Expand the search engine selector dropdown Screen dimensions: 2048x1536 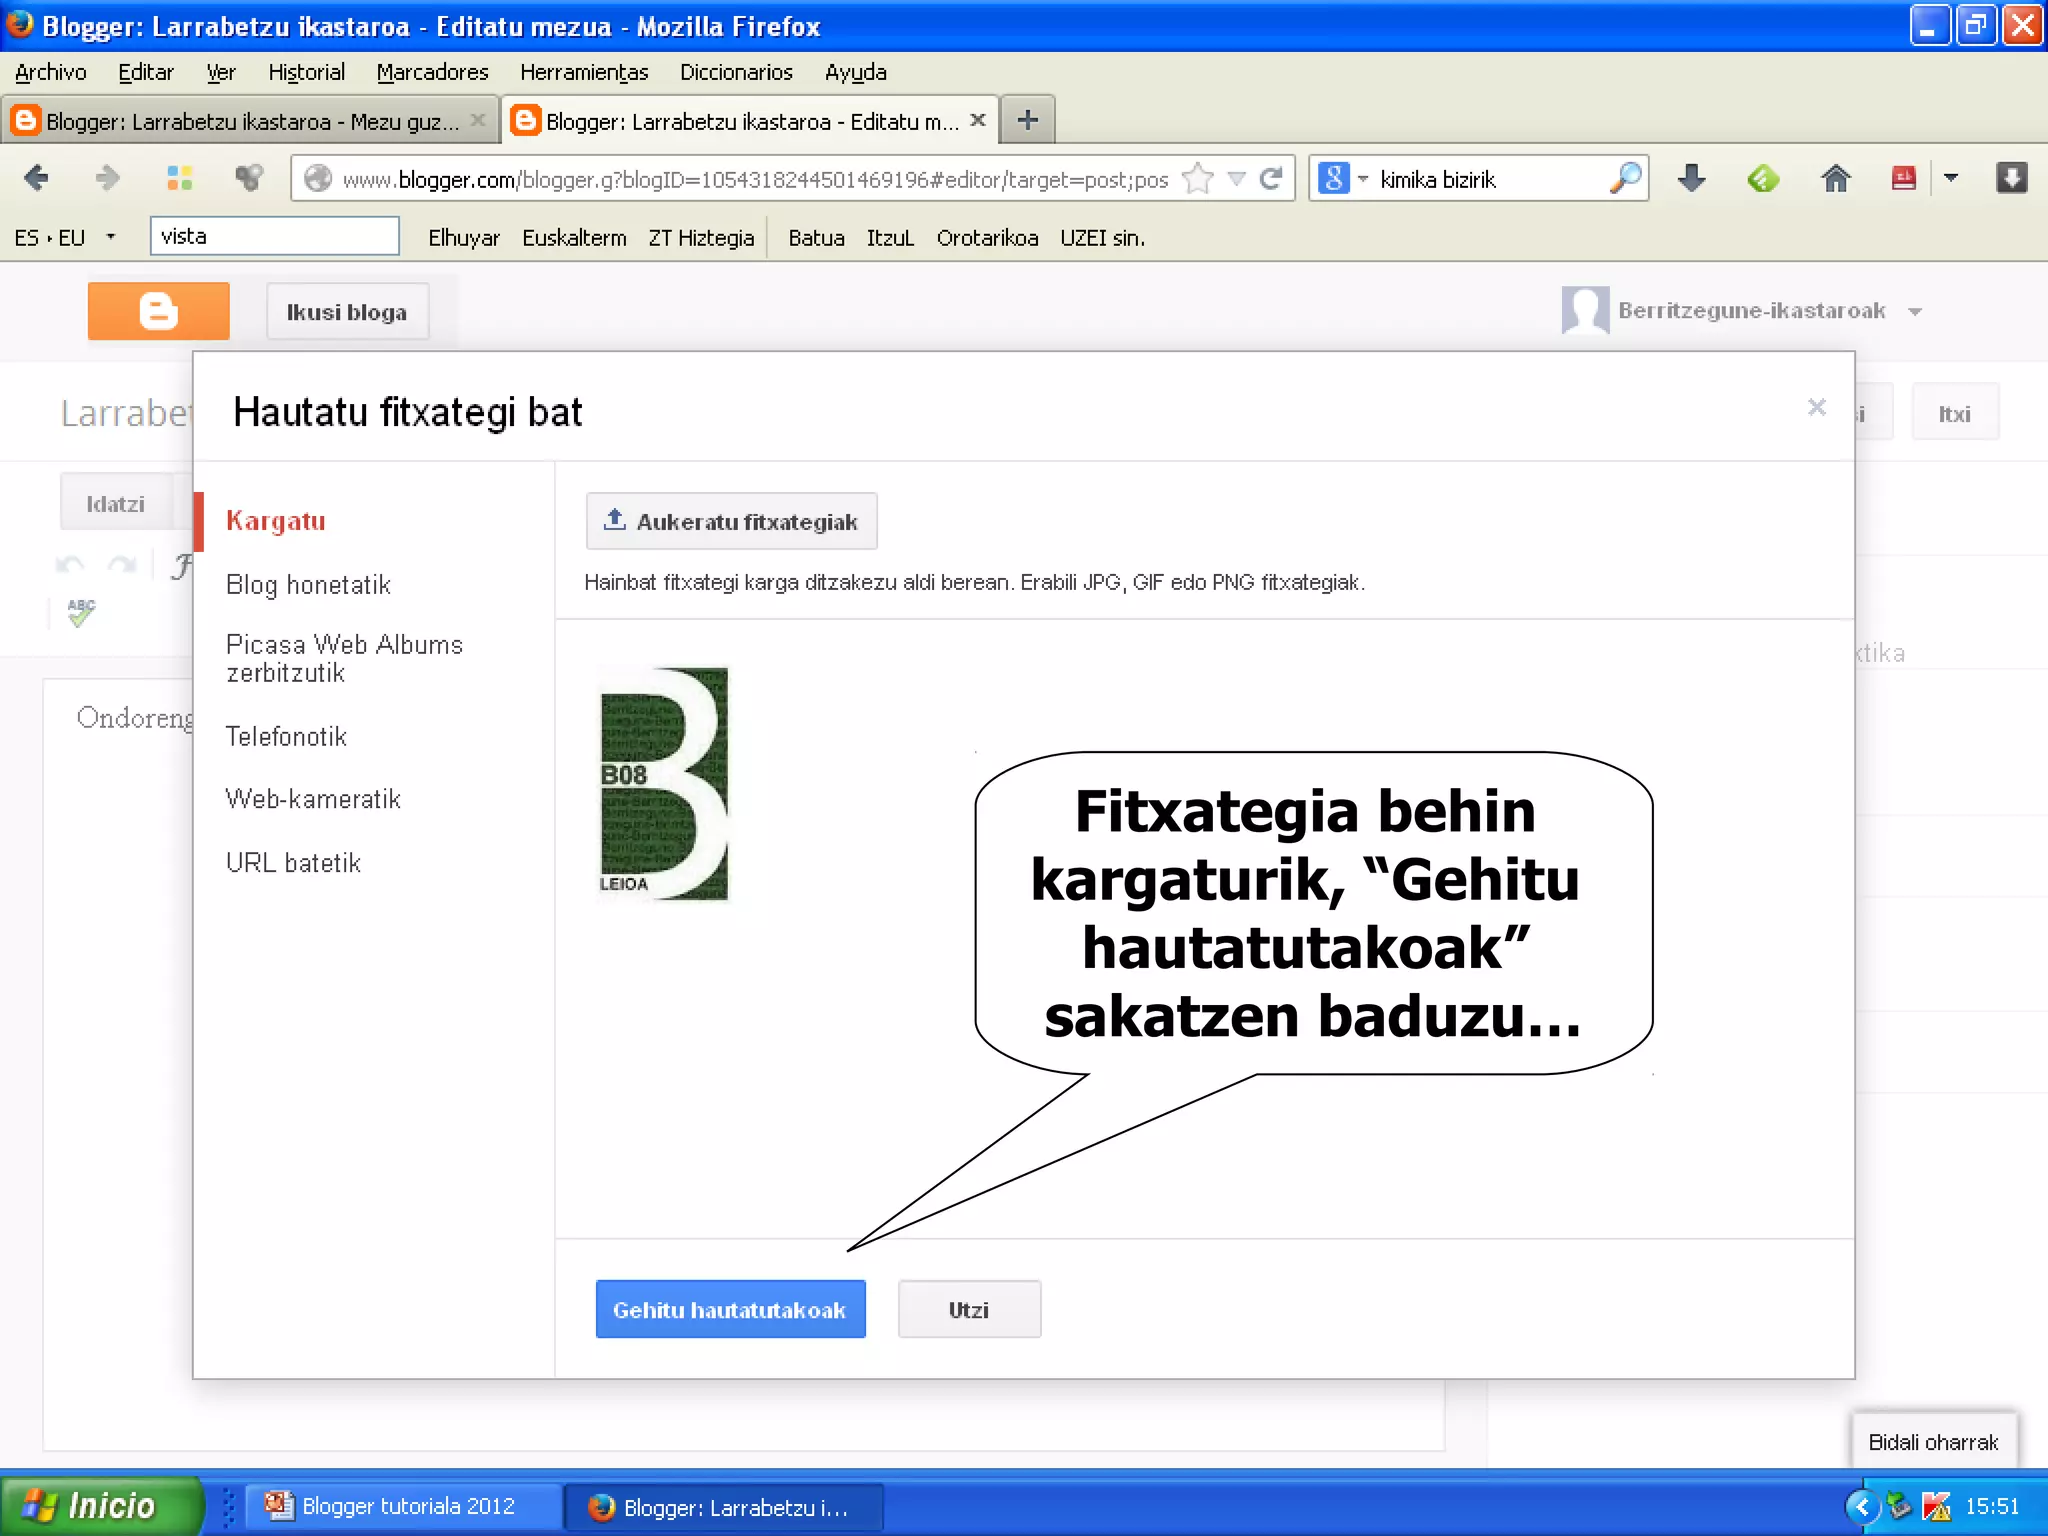[1363, 179]
